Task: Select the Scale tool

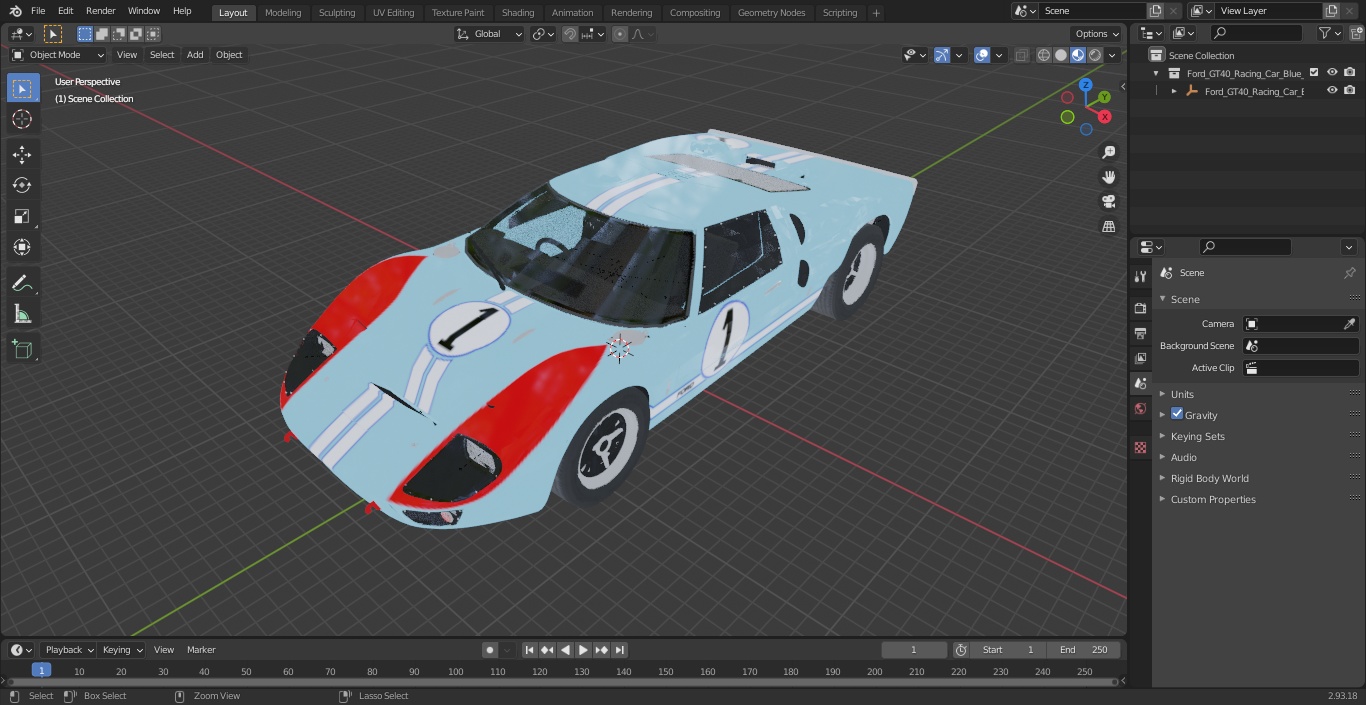Action: 22,216
